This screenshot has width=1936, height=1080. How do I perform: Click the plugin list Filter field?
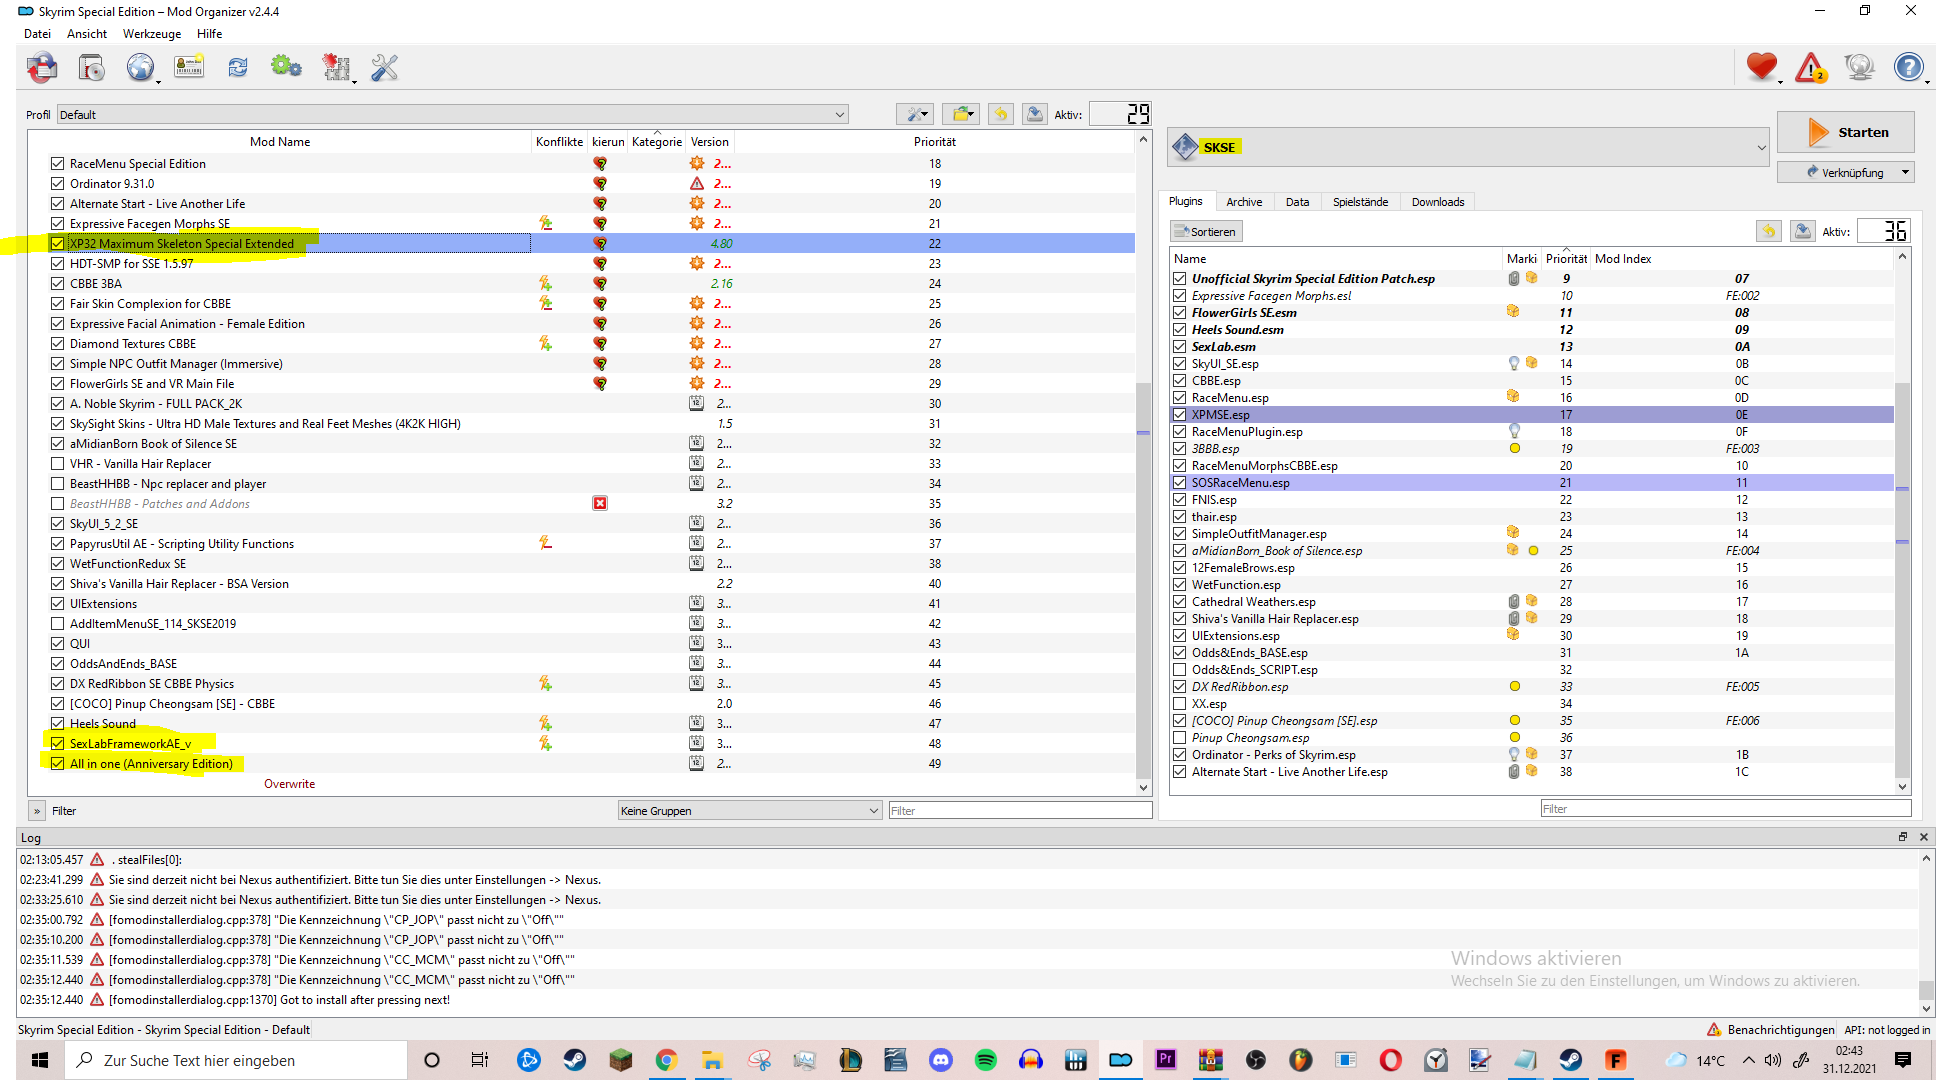click(x=1725, y=809)
